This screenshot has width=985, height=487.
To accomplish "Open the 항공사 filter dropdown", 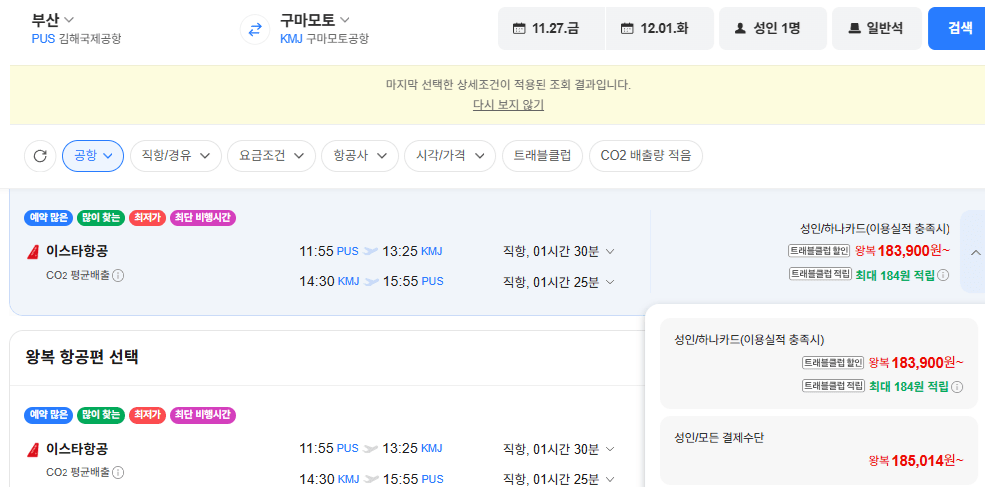I will pos(360,156).
